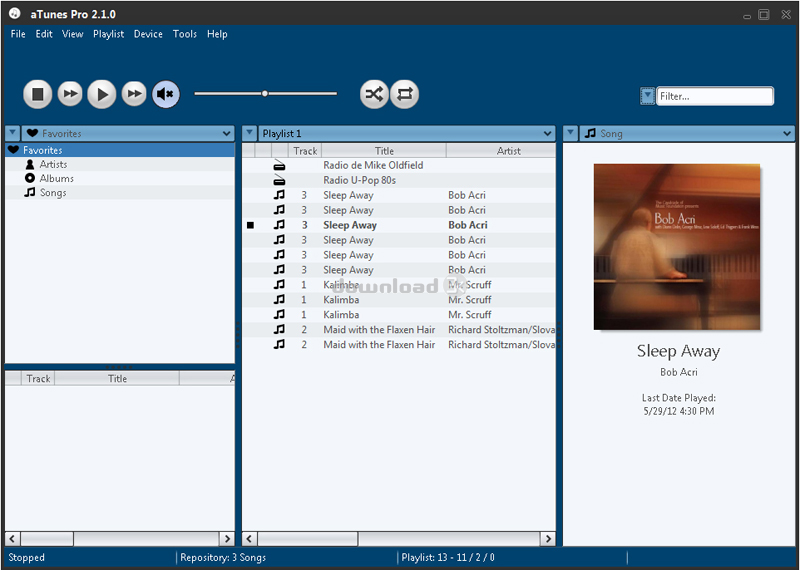The height and width of the screenshot is (570, 800).
Task: Click Title header in lower navigator table
Action: tap(117, 379)
